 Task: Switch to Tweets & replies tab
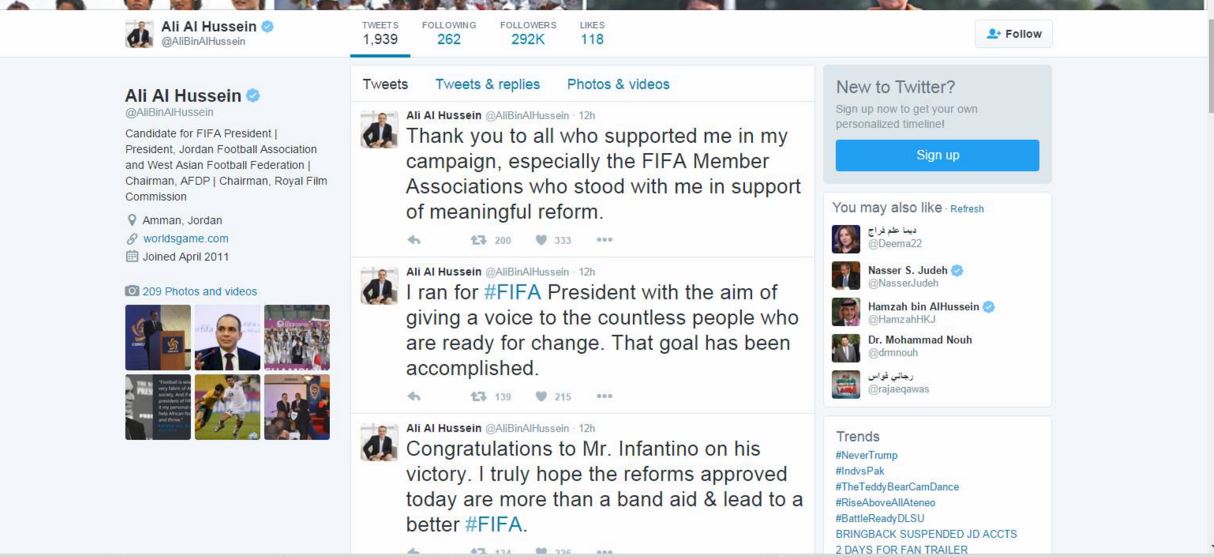pyautogui.click(x=487, y=84)
